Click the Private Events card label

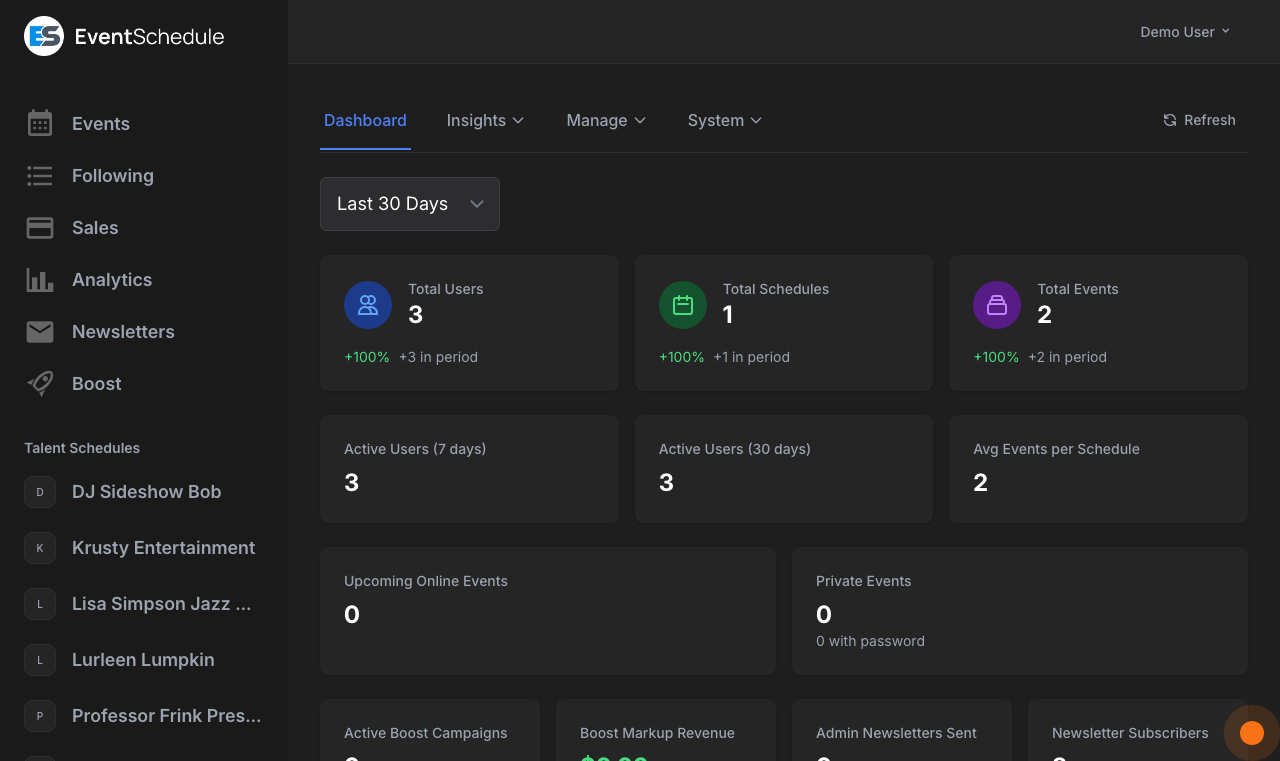[864, 581]
